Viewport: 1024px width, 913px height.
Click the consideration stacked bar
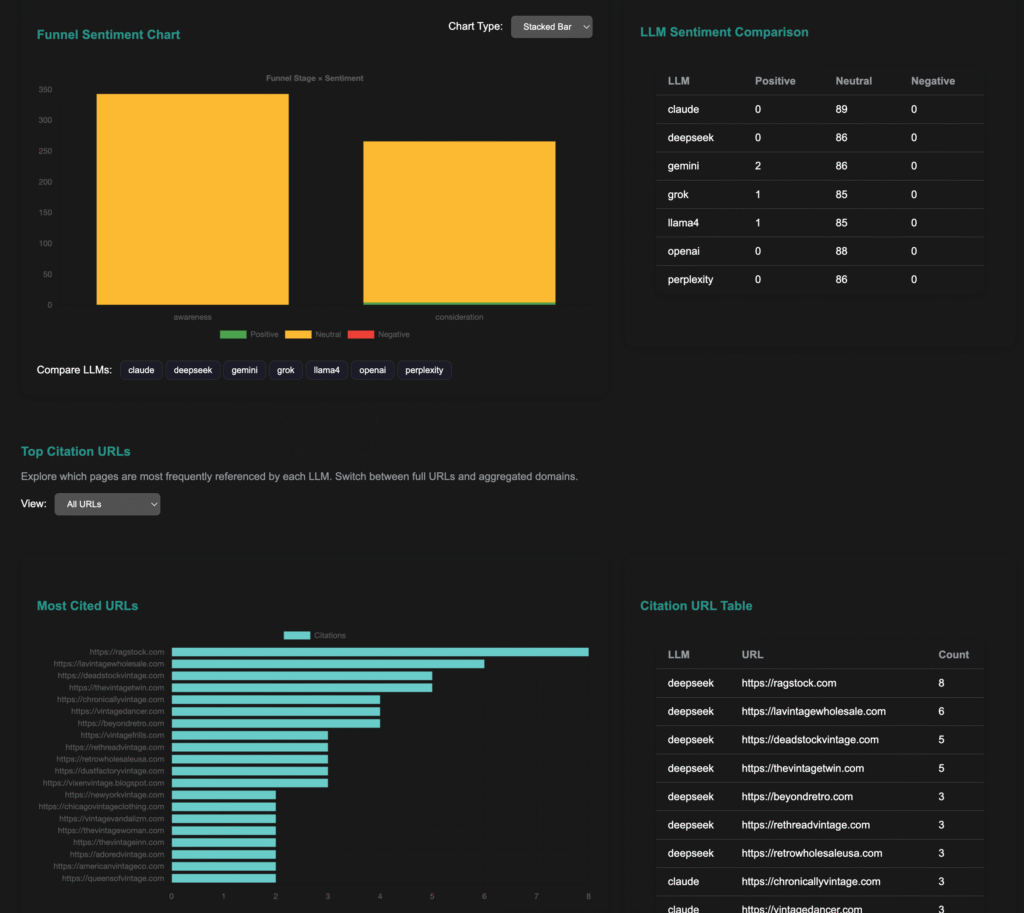[x=459, y=222]
